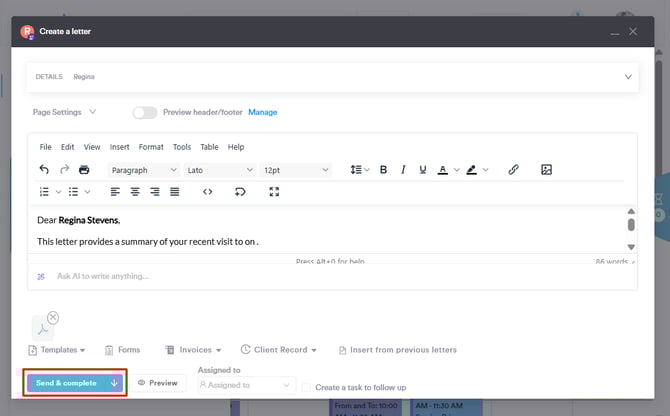670x416 pixels.
Task: Click the Manage link
Action: pos(262,112)
